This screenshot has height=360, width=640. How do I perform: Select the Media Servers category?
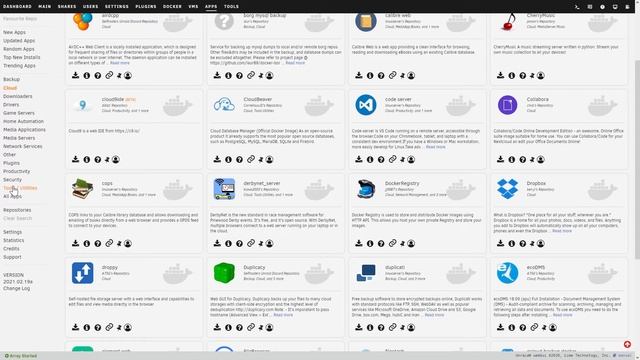(19, 138)
